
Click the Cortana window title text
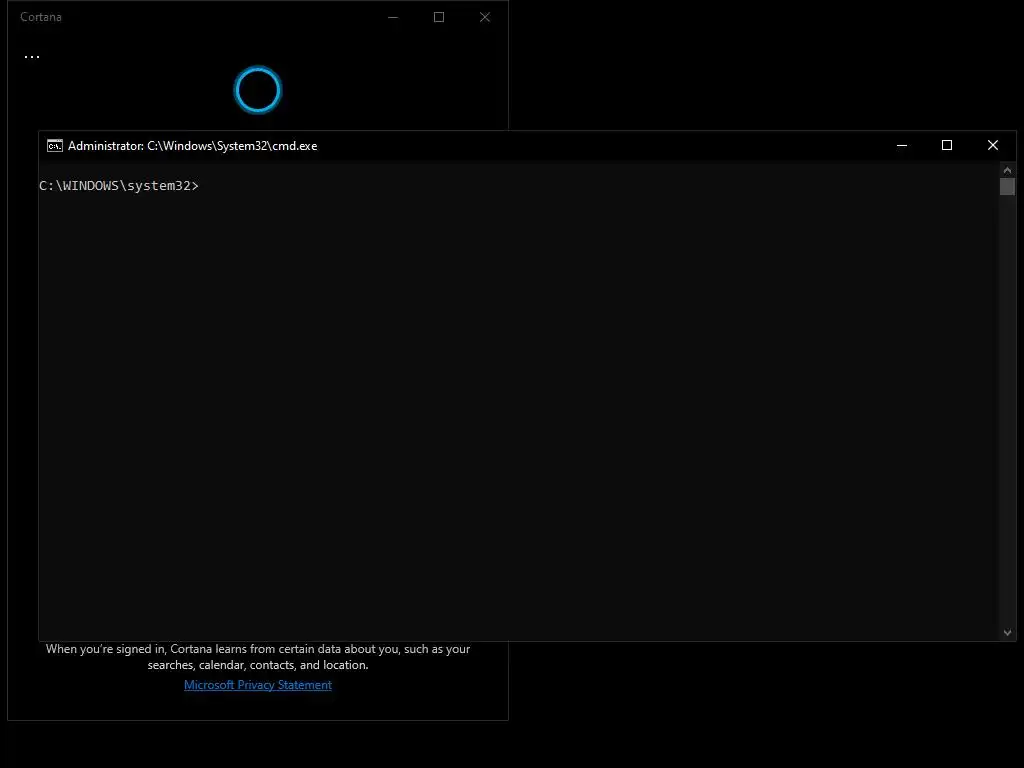[x=40, y=17]
